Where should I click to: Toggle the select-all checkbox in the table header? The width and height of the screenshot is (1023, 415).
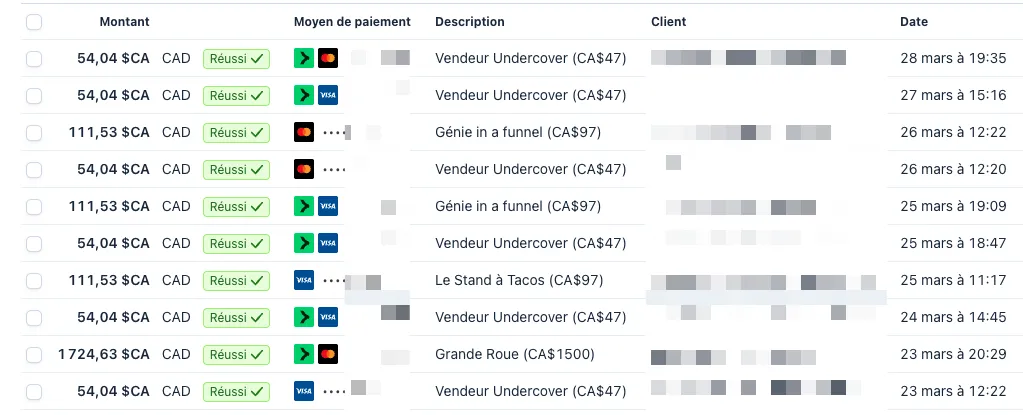click(34, 22)
